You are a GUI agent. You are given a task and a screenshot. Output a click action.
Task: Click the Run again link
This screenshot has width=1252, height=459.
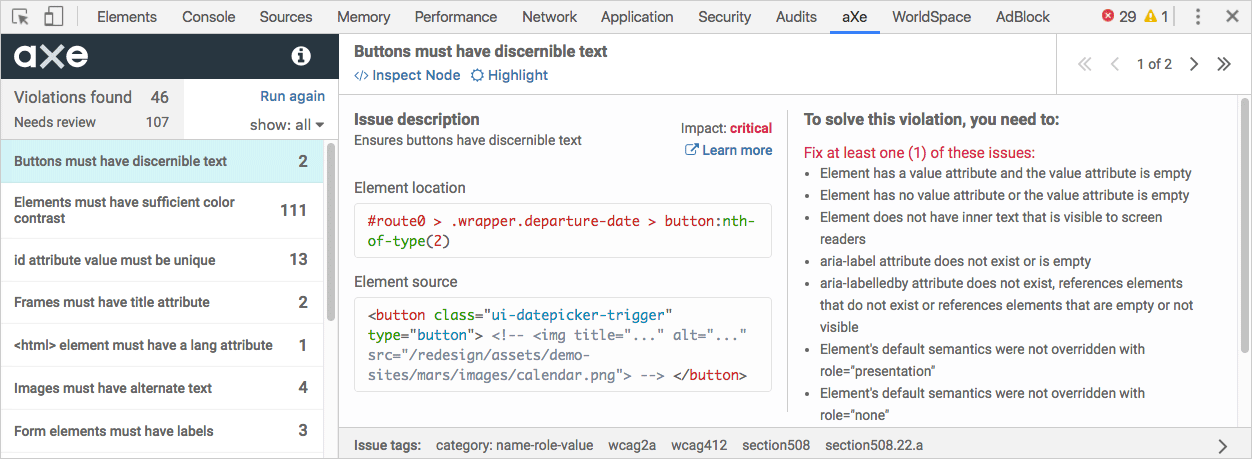[x=292, y=96]
